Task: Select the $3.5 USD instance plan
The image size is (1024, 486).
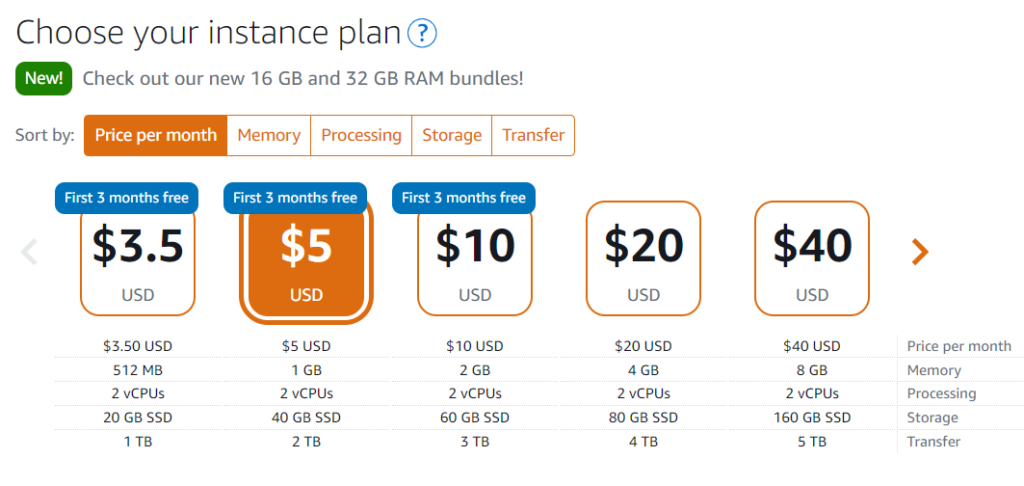Action: [x=138, y=260]
